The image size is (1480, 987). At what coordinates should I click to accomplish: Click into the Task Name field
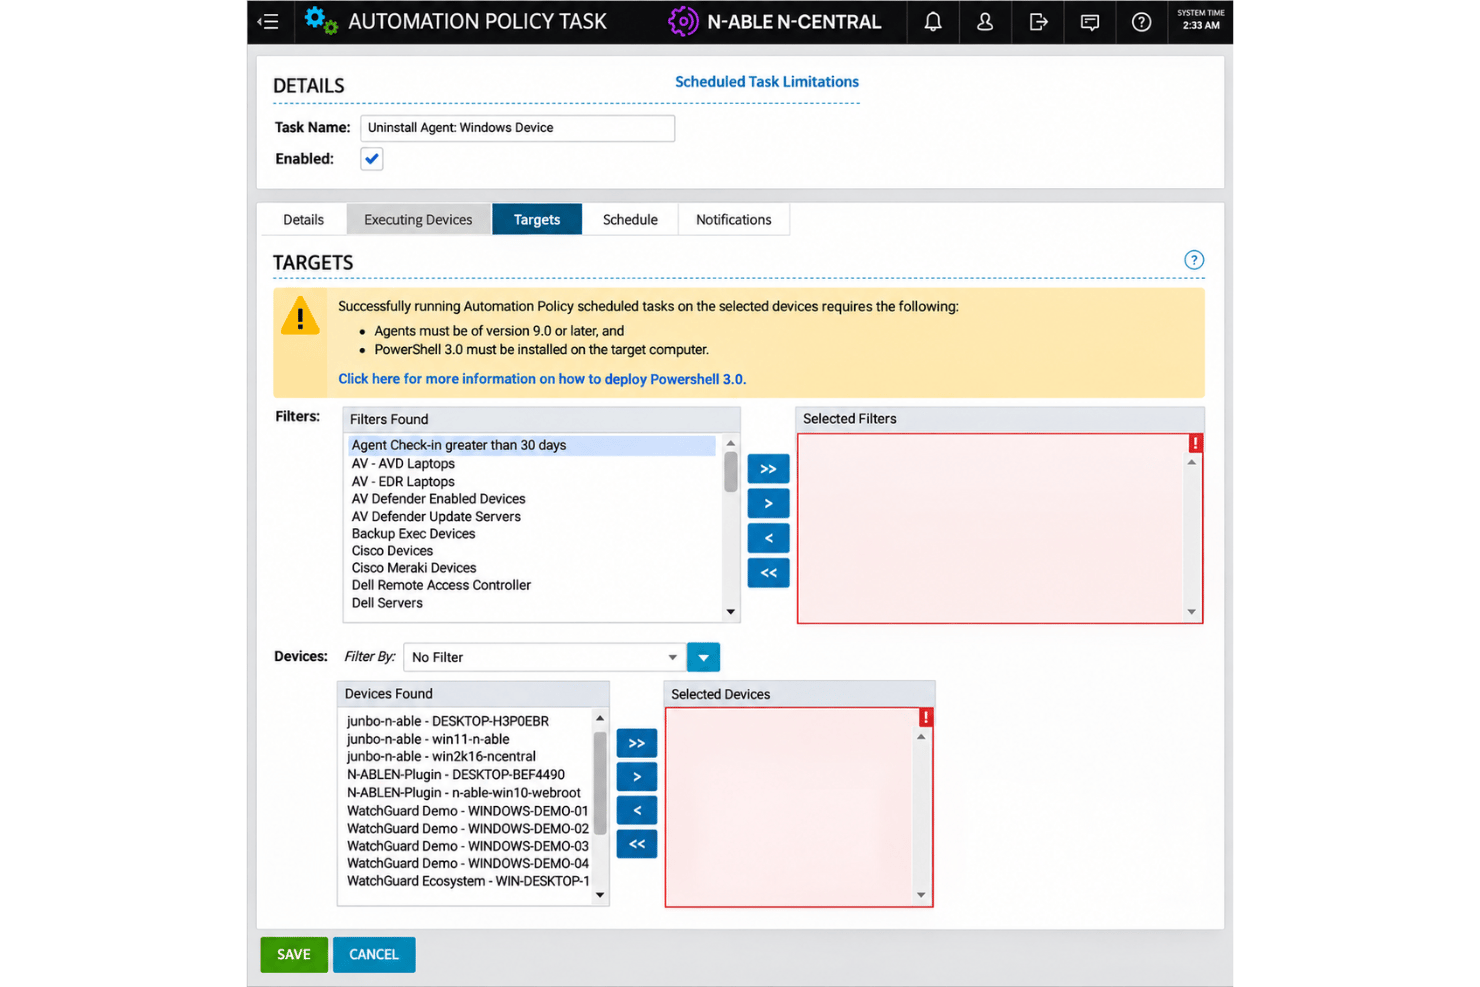[518, 128]
